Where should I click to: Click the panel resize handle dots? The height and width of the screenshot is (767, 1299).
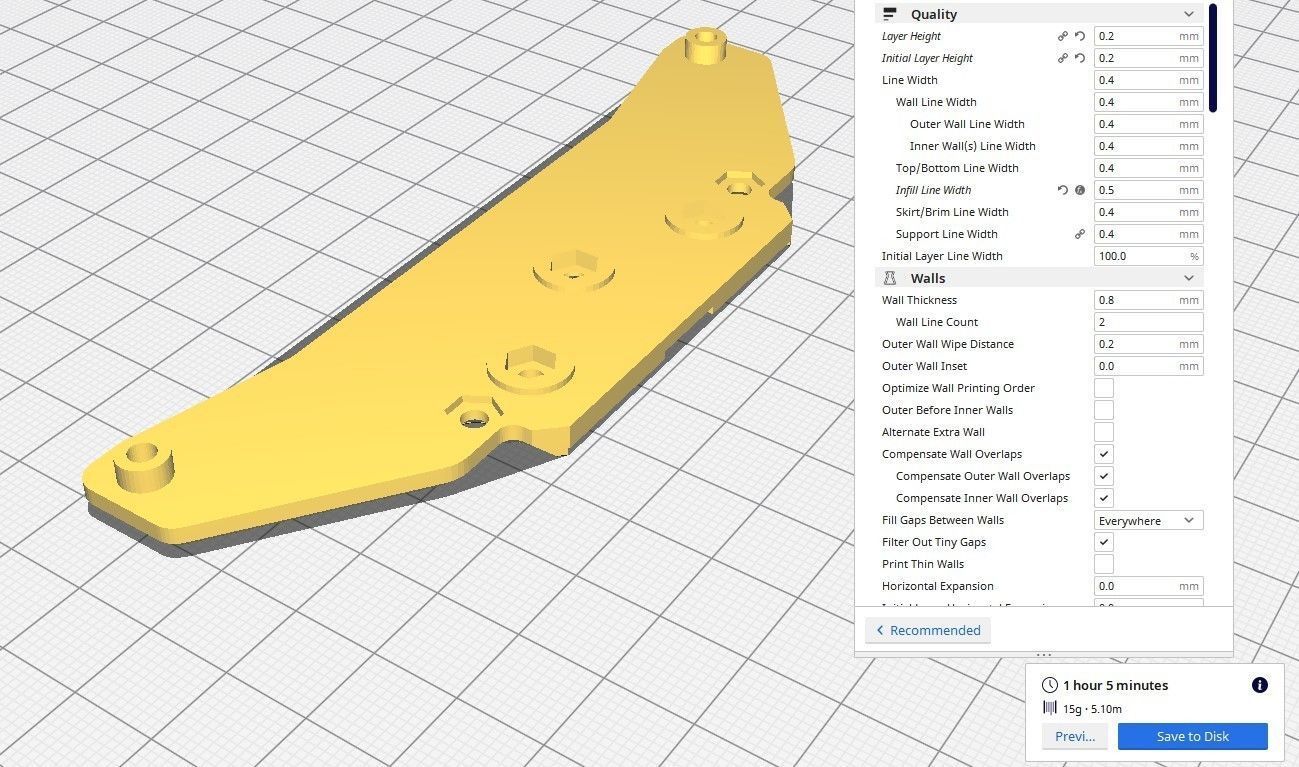(1044, 655)
